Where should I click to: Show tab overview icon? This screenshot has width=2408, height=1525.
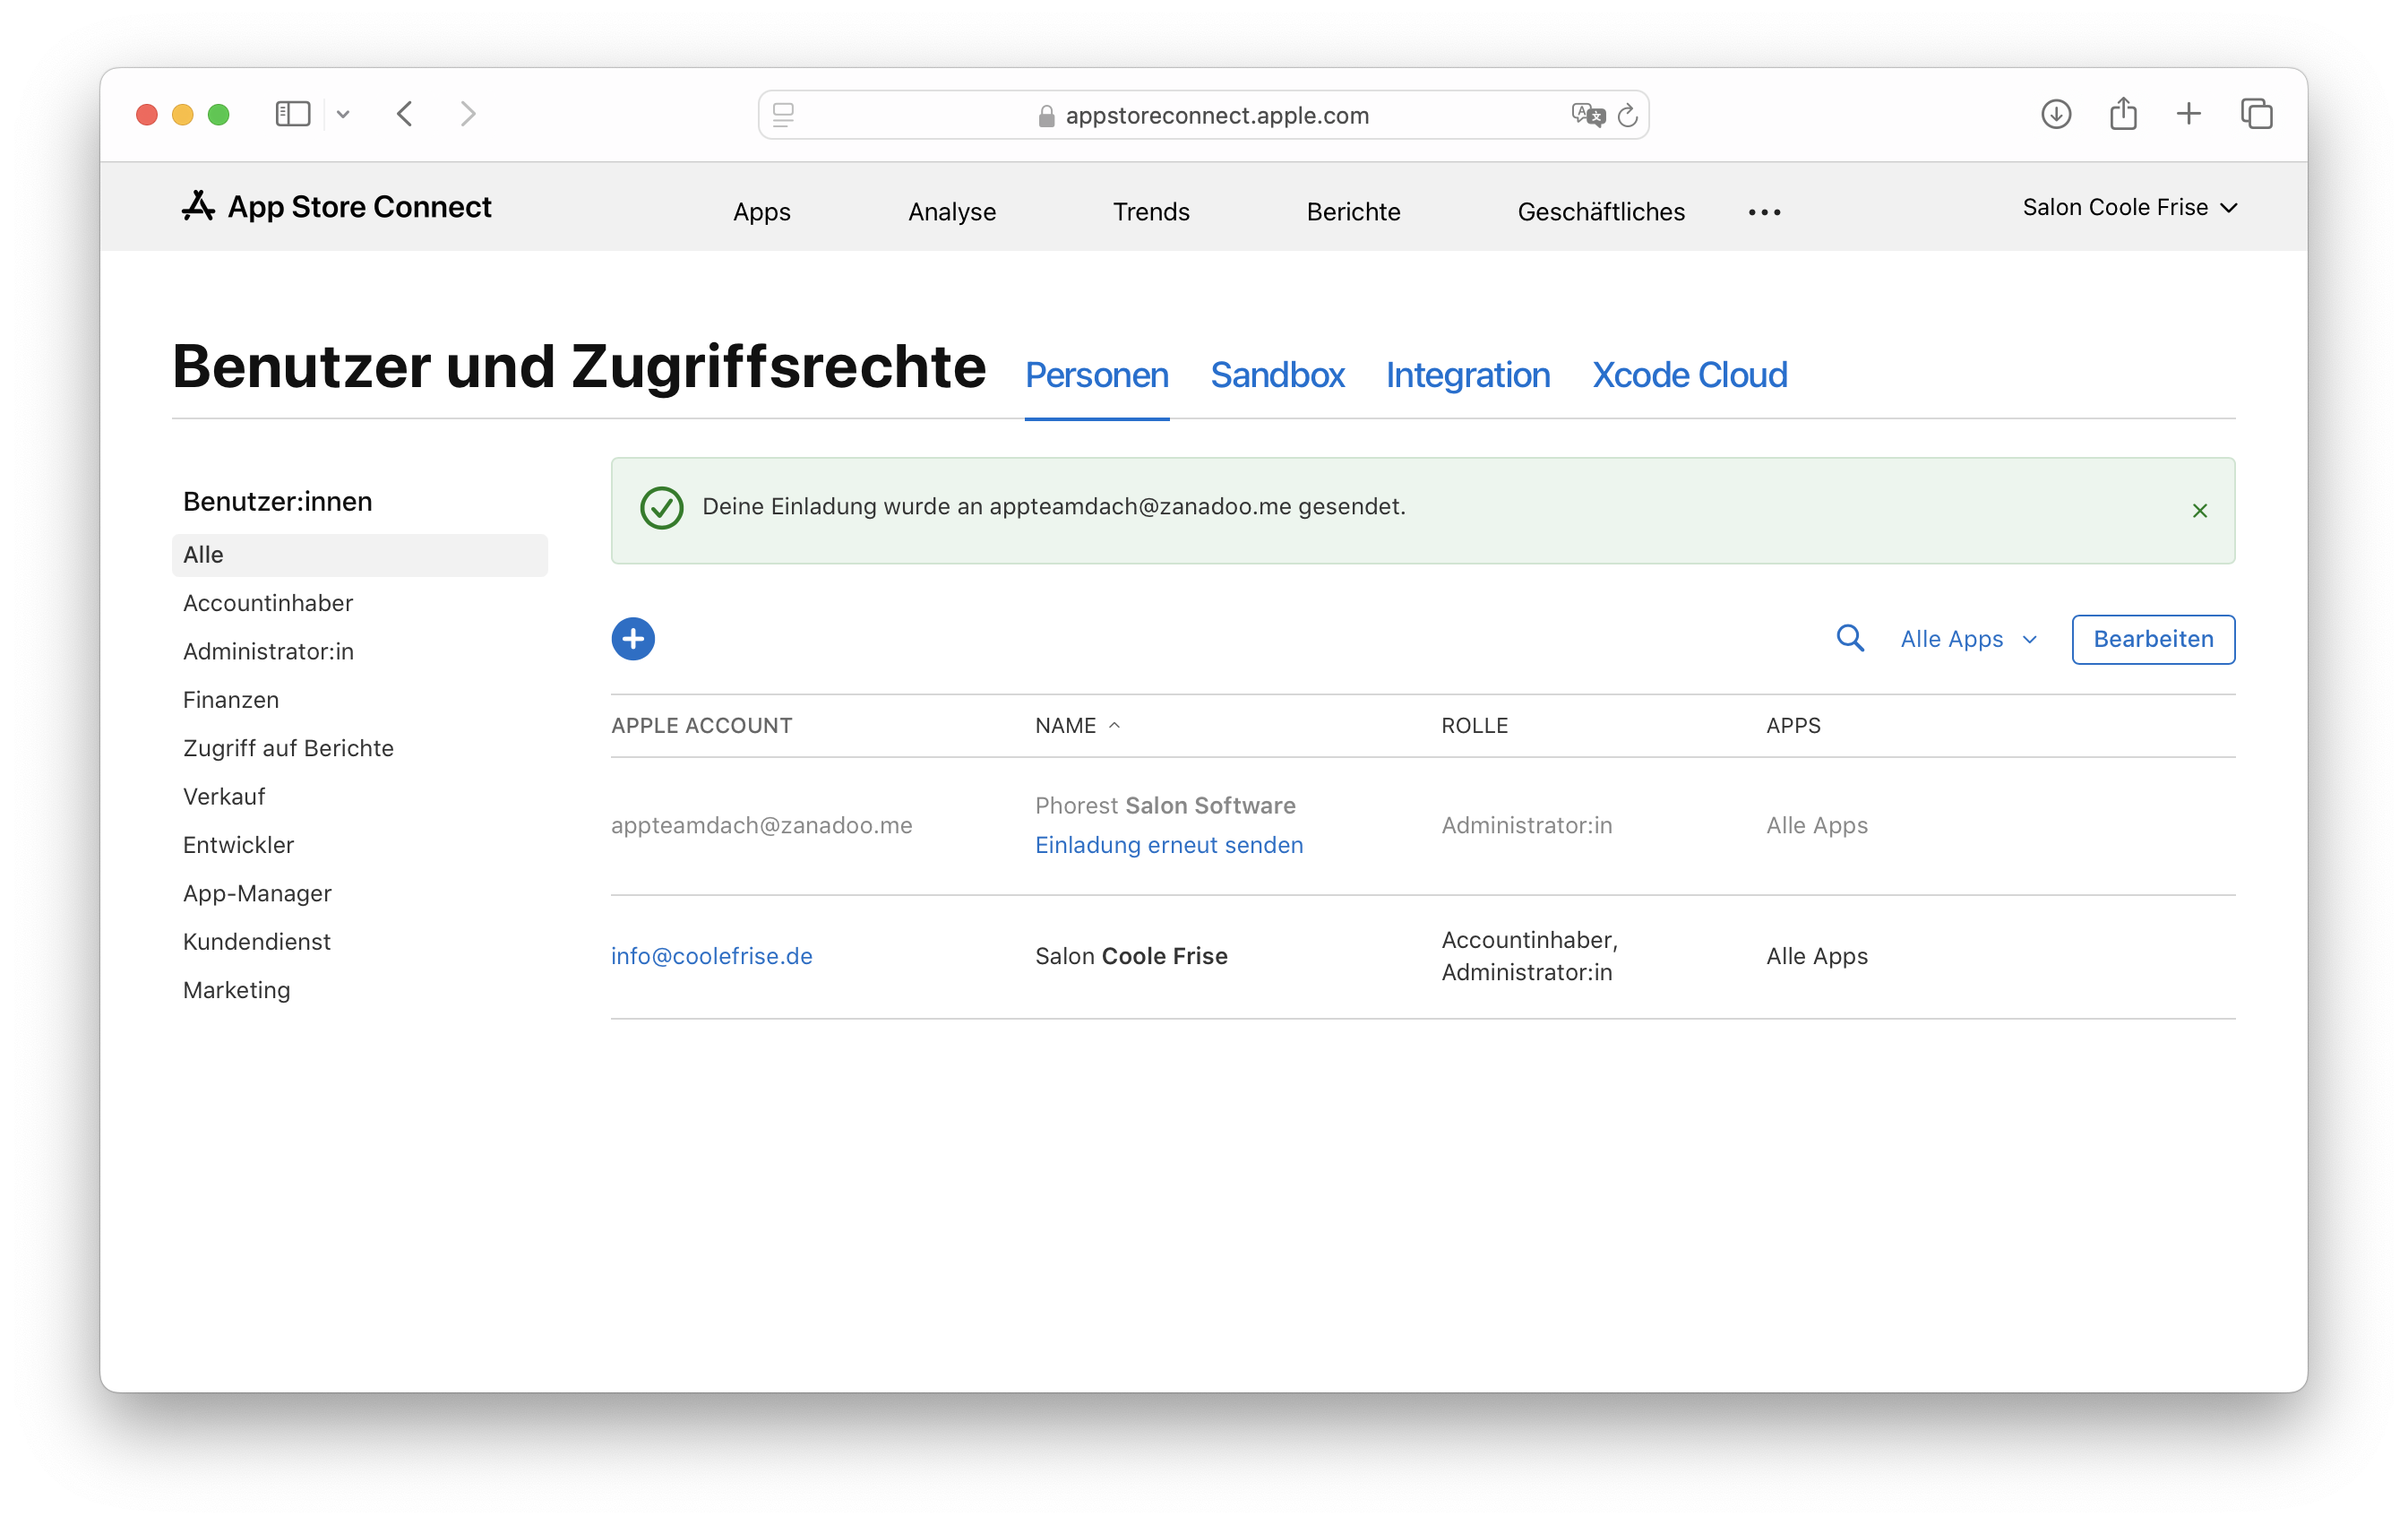(x=2256, y=114)
